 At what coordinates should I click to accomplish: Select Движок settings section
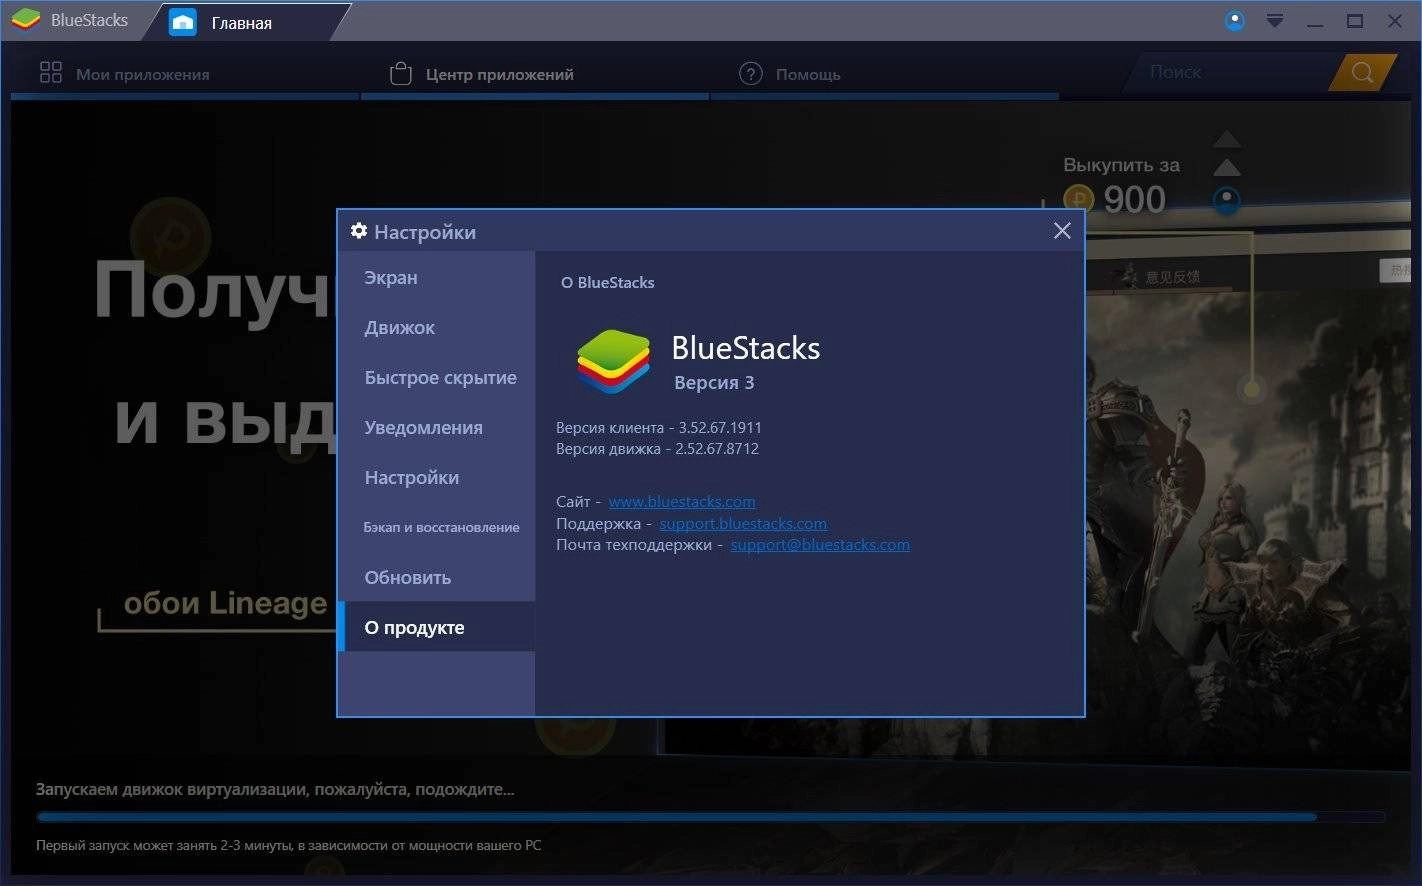point(436,327)
